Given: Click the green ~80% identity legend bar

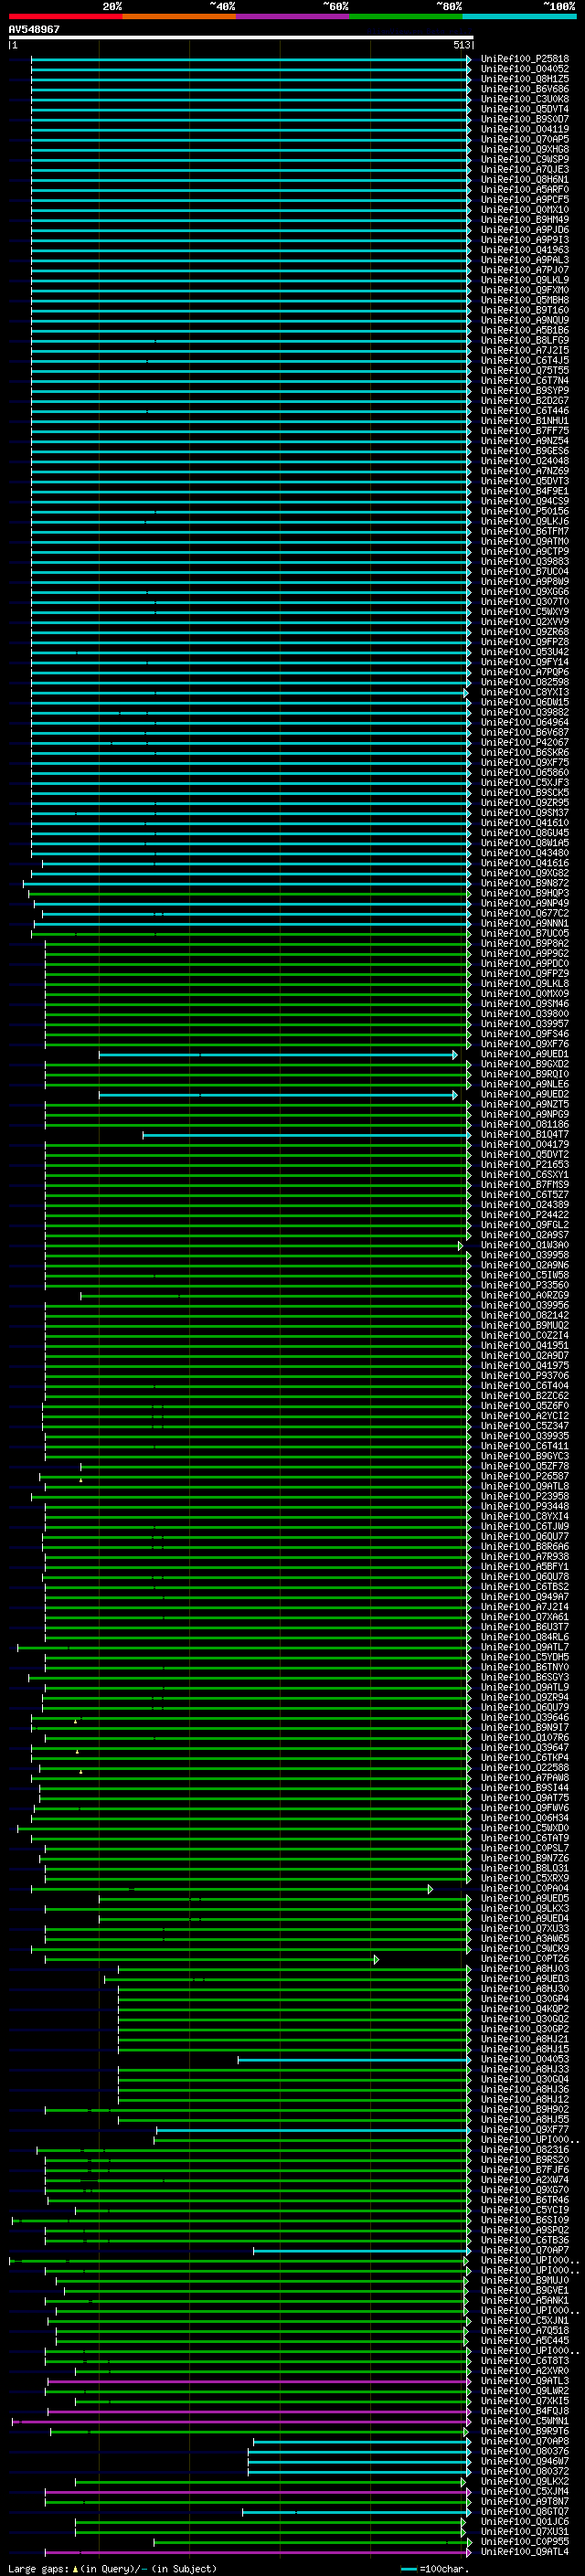Looking at the screenshot, I should click(406, 16).
